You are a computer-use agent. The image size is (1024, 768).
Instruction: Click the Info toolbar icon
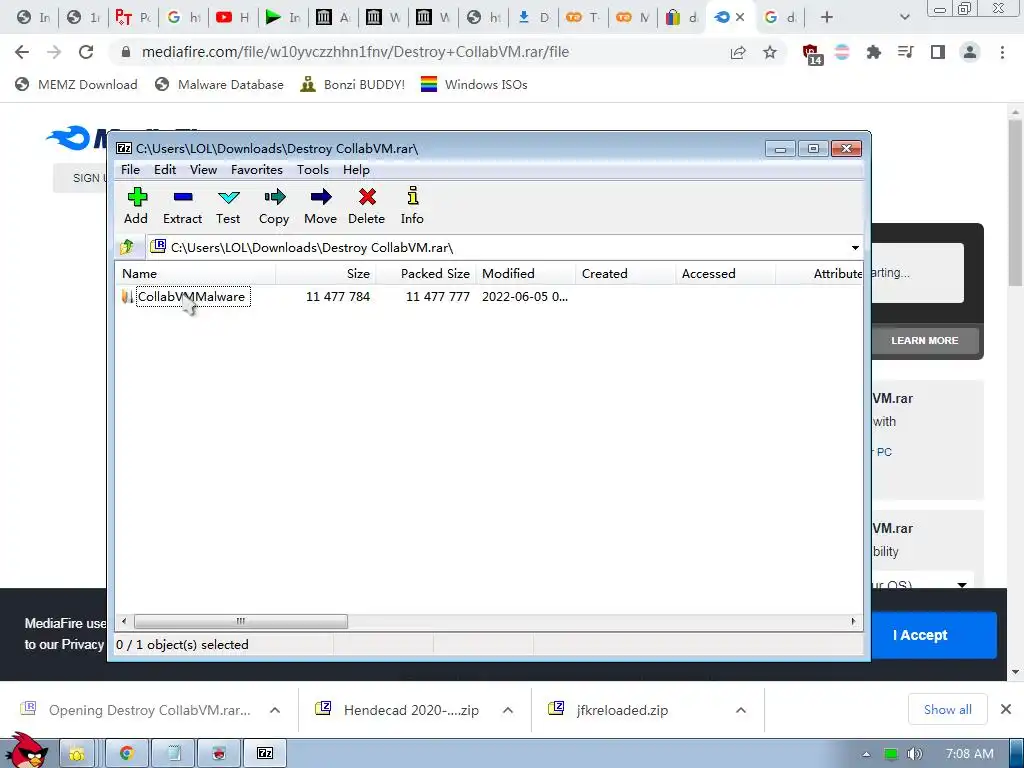pyautogui.click(x=412, y=206)
